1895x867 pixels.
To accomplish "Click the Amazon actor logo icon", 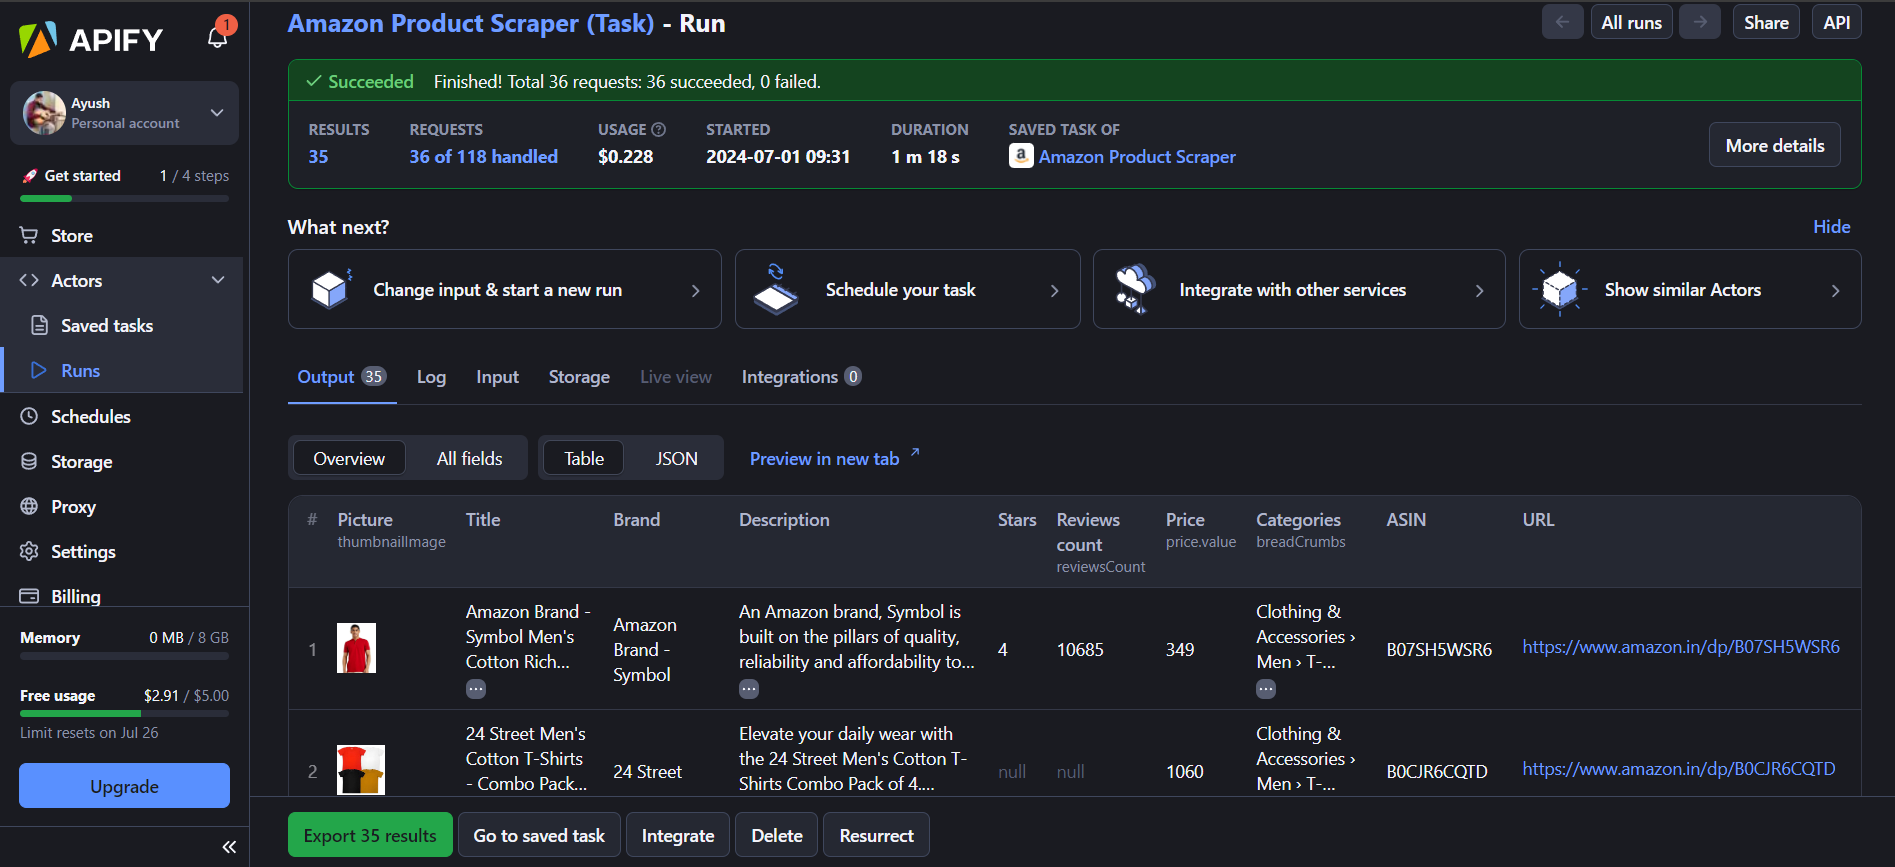I will click(x=1021, y=156).
